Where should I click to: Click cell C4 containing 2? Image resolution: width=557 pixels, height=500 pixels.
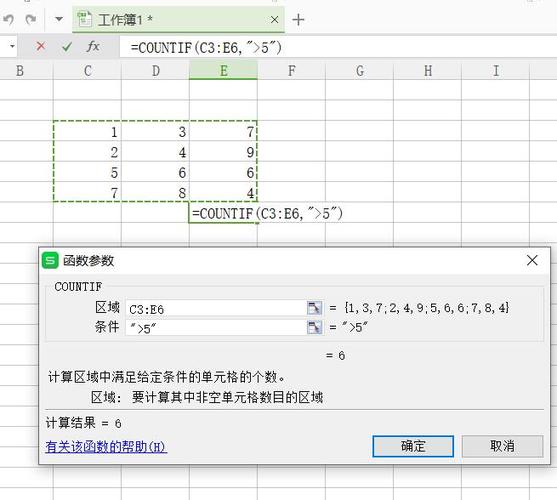pos(87,152)
